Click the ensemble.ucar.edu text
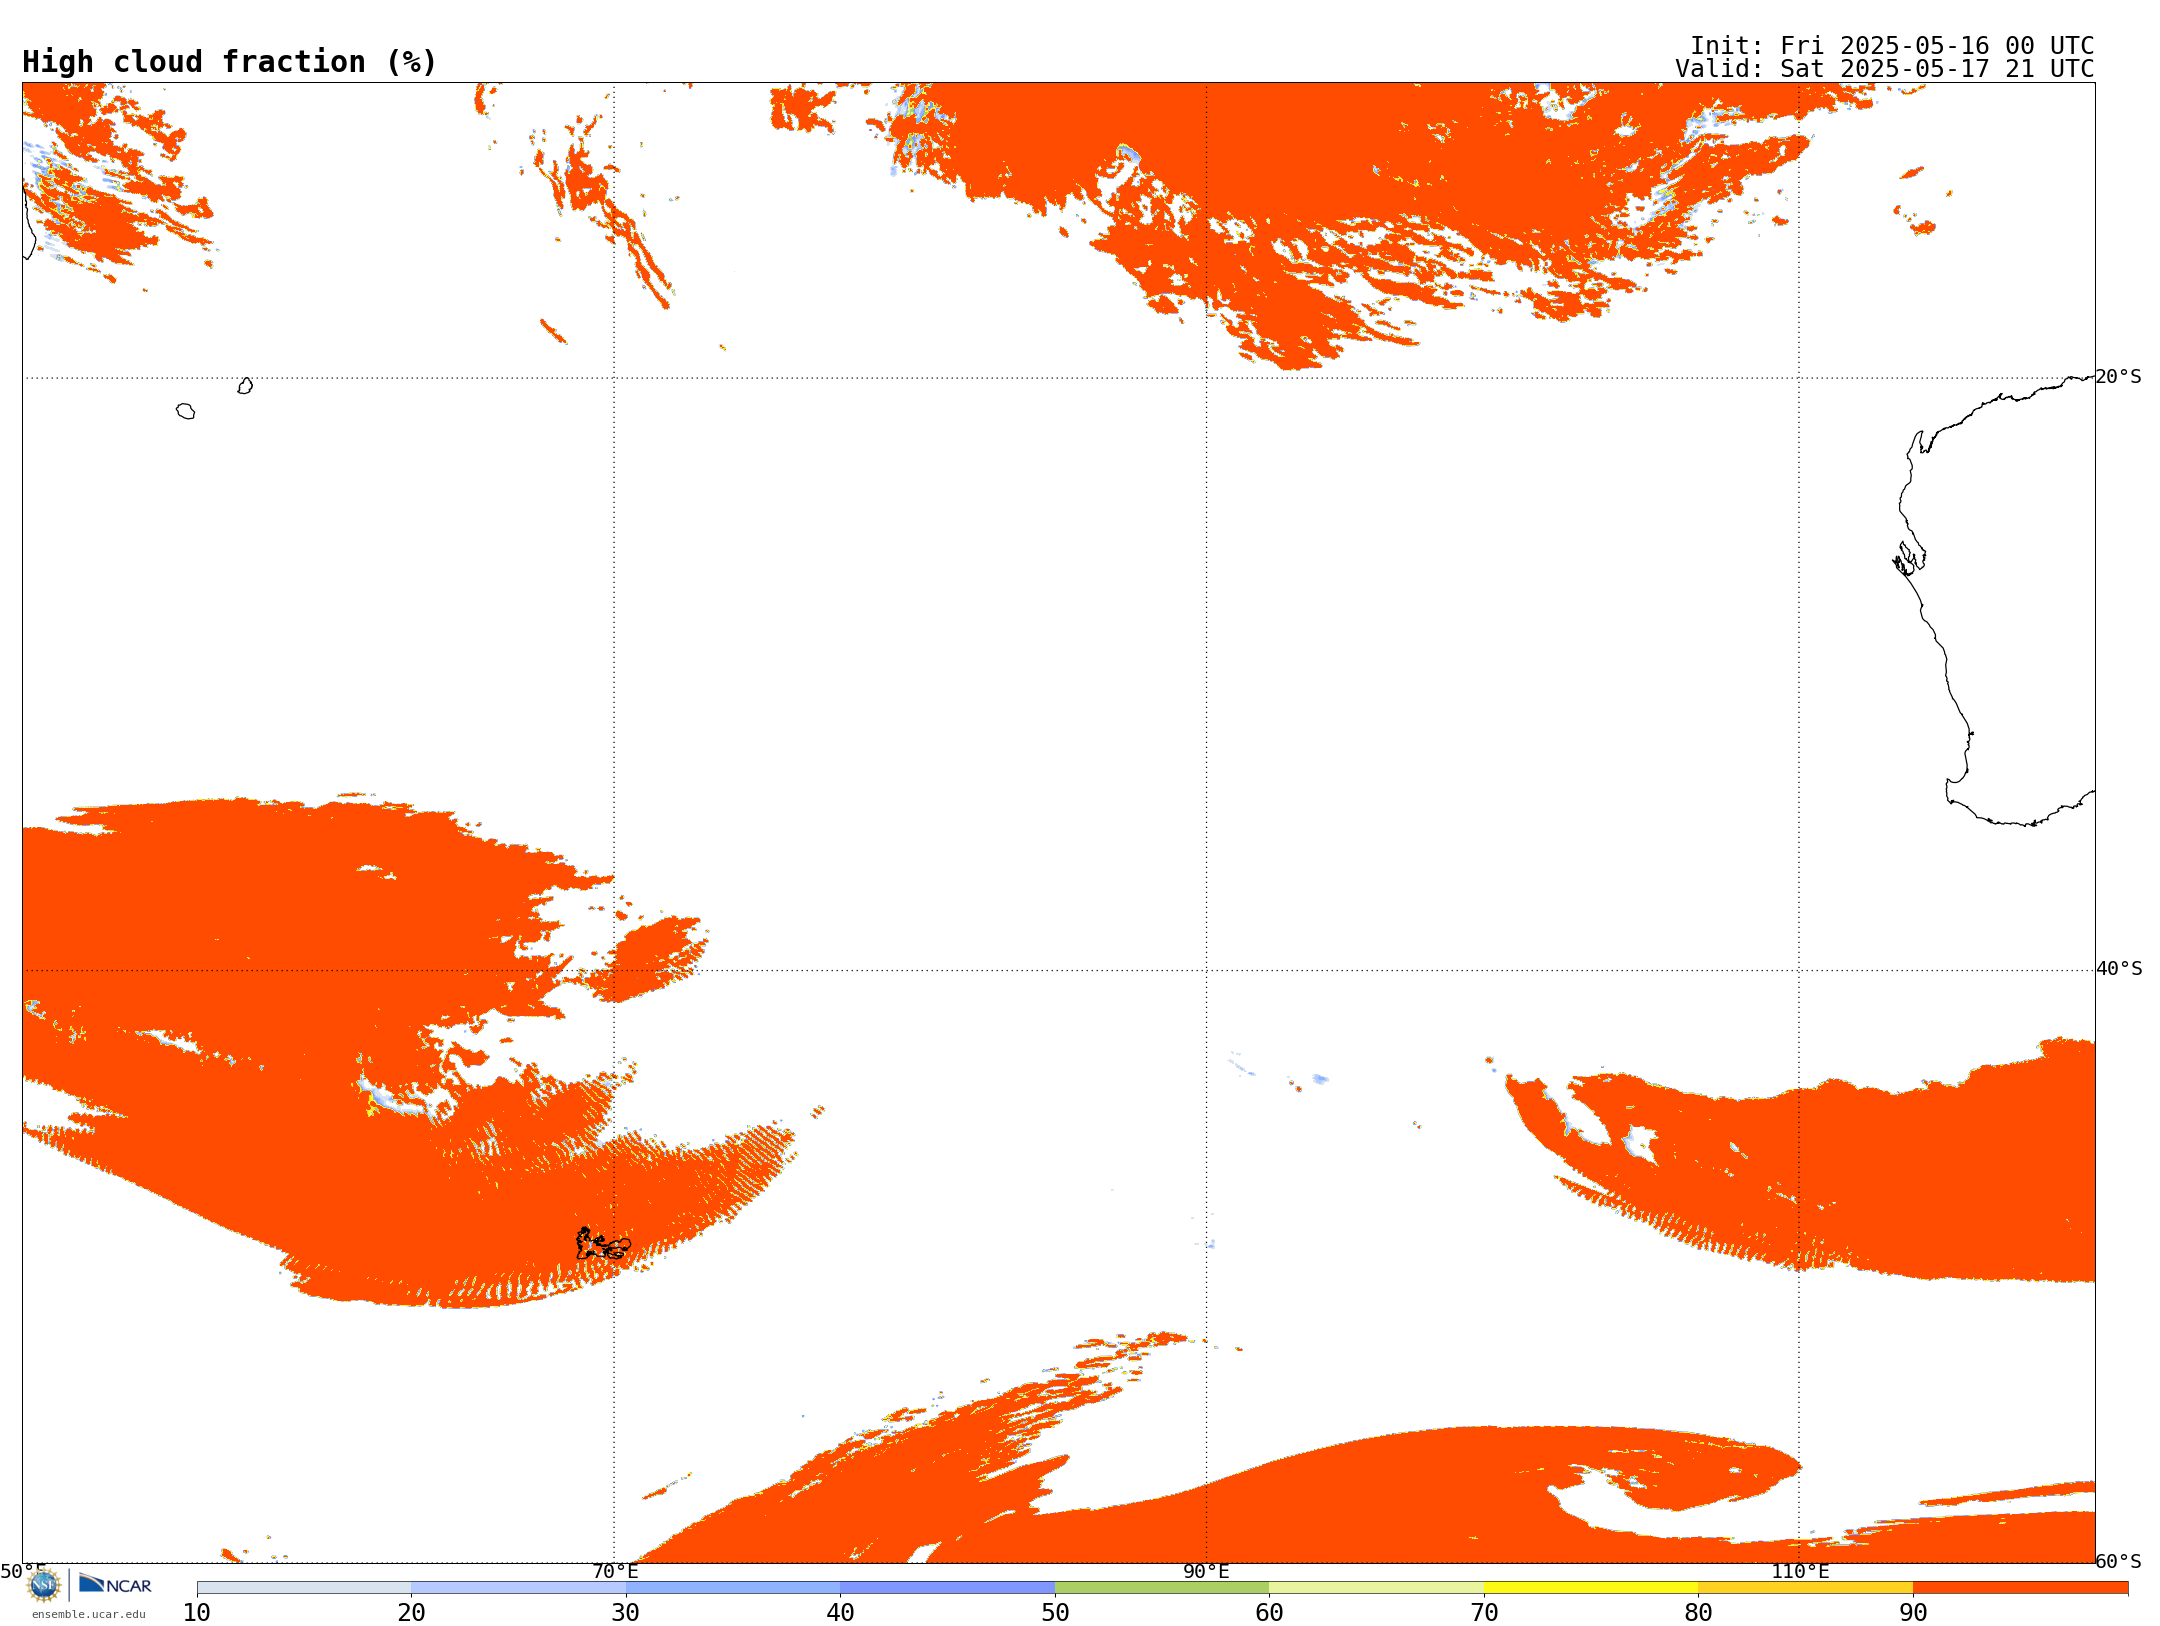 click(x=89, y=1614)
